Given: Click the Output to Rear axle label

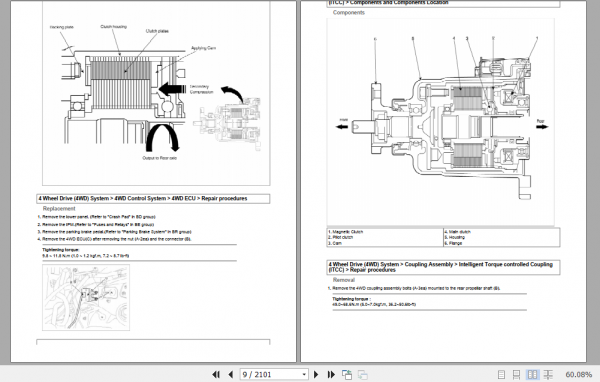Looking at the screenshot, I should point(160,158).
